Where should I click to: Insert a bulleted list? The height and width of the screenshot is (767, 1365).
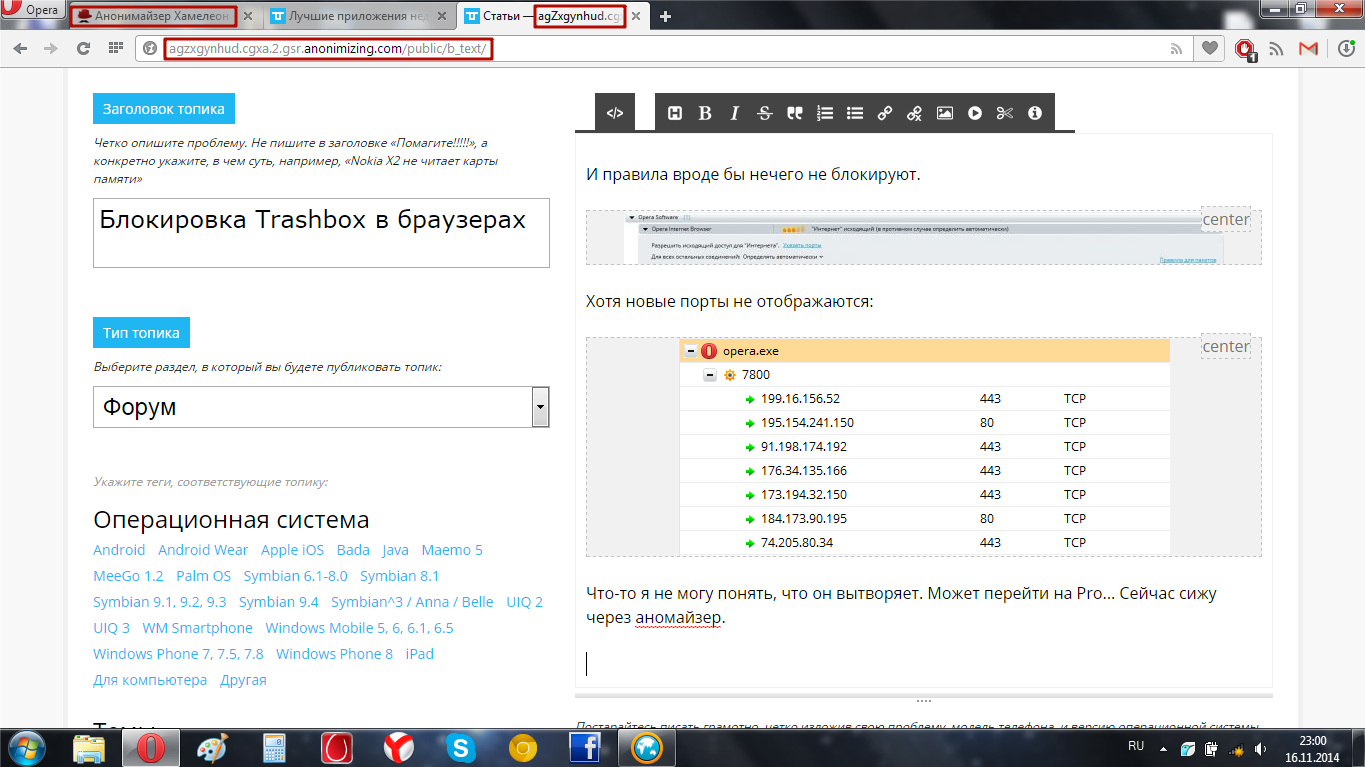[x=855, y=113]
